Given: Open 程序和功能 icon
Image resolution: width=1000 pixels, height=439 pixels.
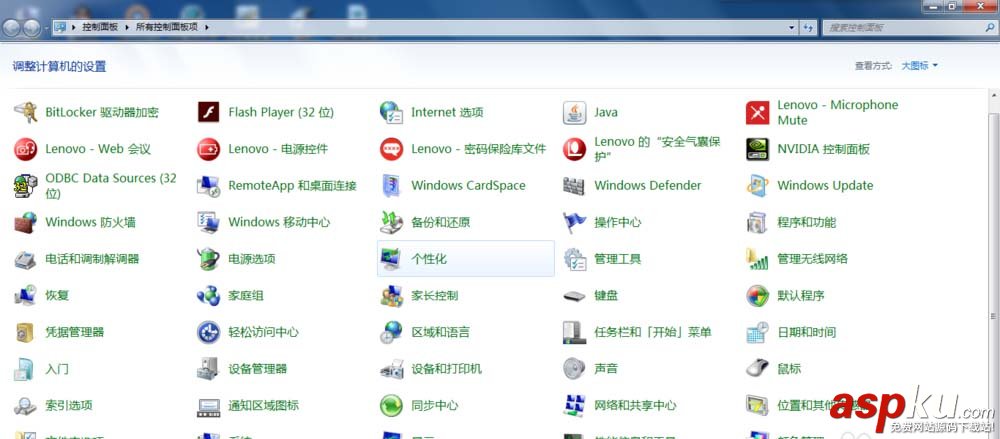Looking at the screenshot, I should [758, 223].
